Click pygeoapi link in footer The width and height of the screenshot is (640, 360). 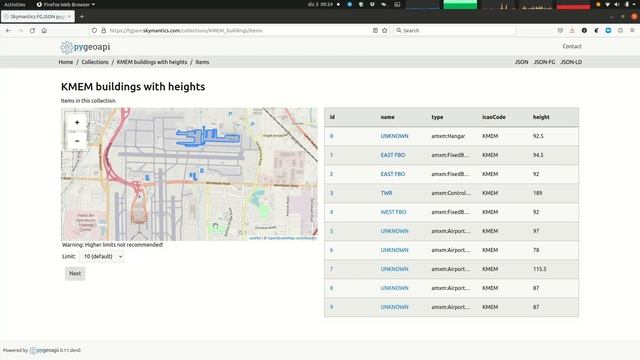point(44,350)
